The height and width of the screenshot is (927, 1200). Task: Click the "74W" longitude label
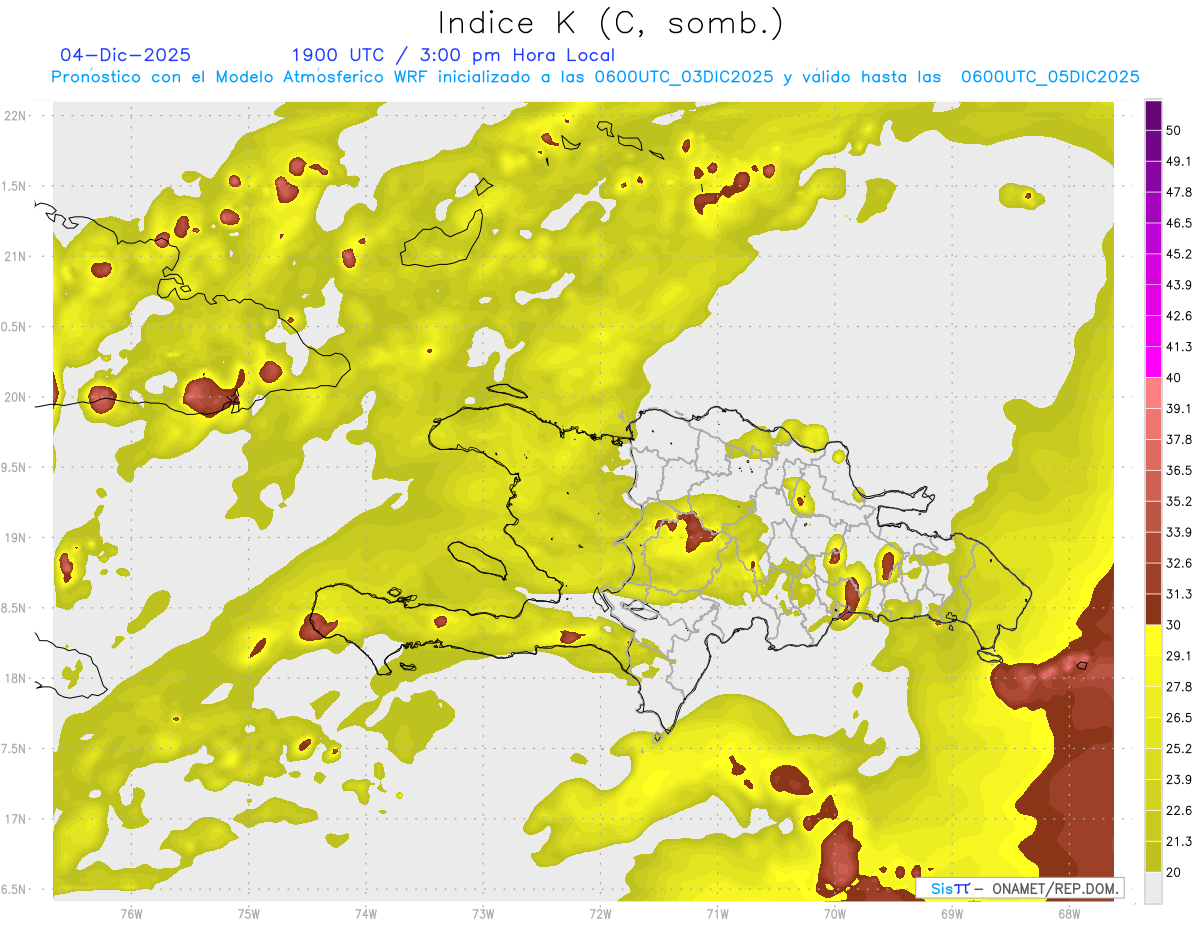[x=366, y=913]
